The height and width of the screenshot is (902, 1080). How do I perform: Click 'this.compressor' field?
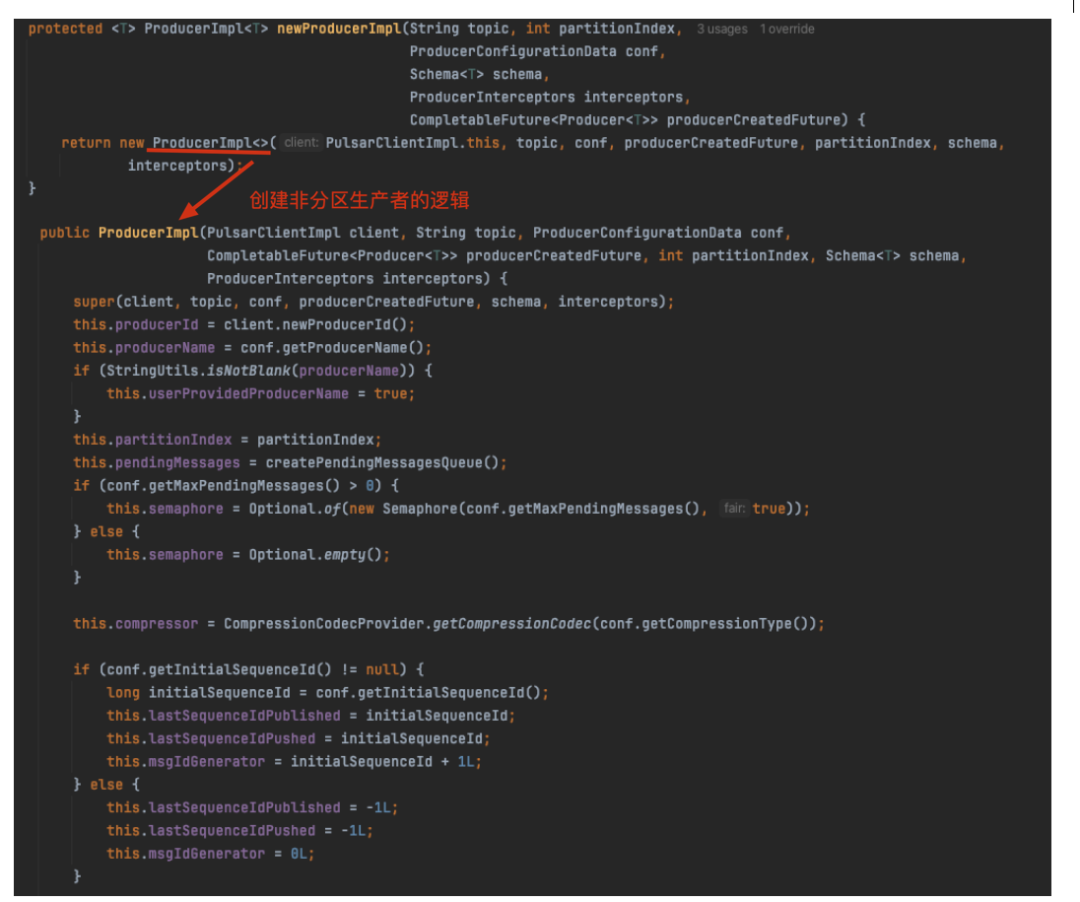coord(136,624)
